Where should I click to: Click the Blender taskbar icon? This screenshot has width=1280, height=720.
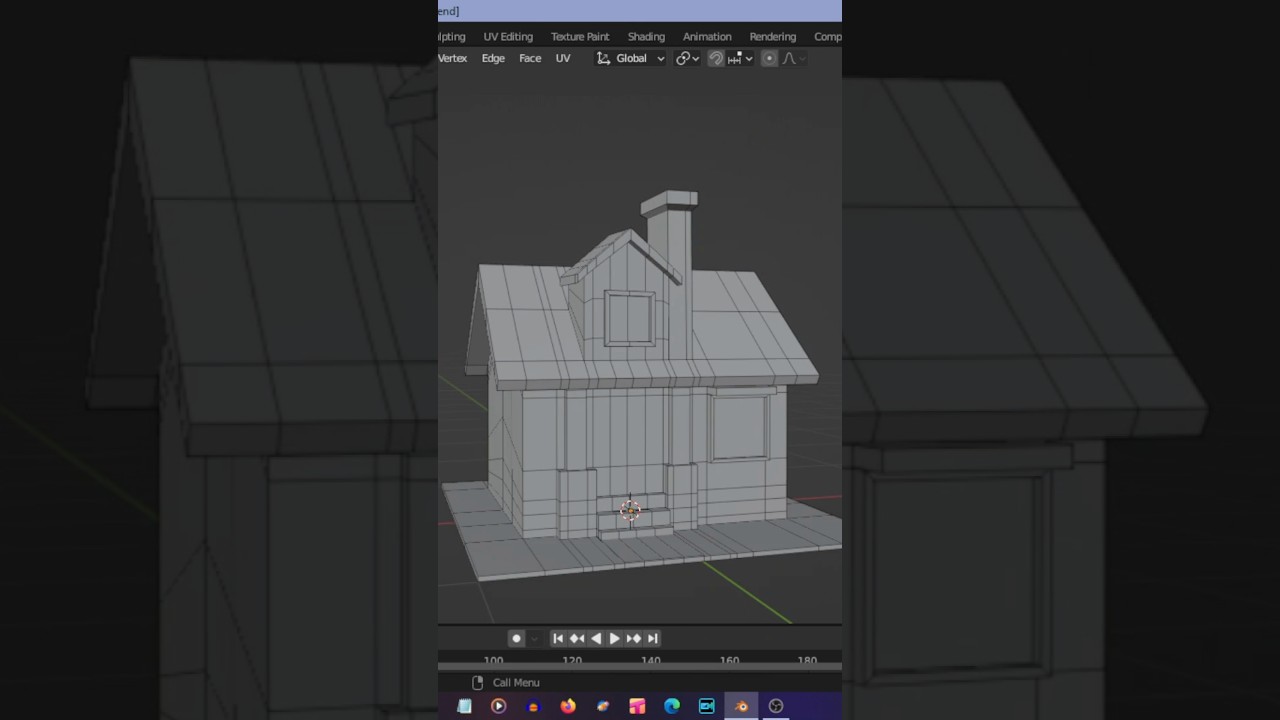[741, 706]
